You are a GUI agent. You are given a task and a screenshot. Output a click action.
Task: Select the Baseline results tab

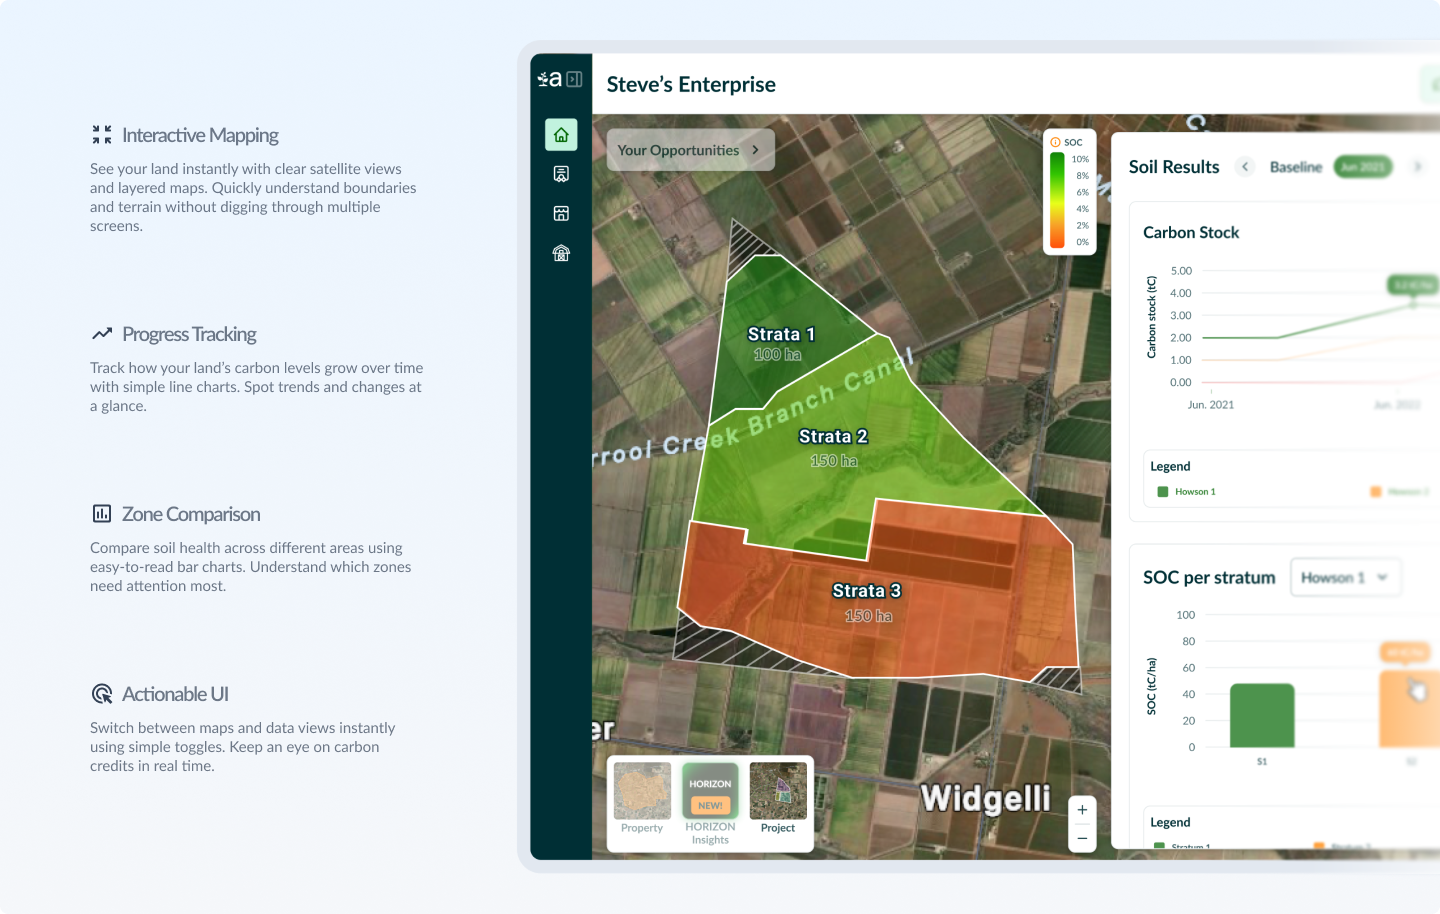(x=1295, y=167)
